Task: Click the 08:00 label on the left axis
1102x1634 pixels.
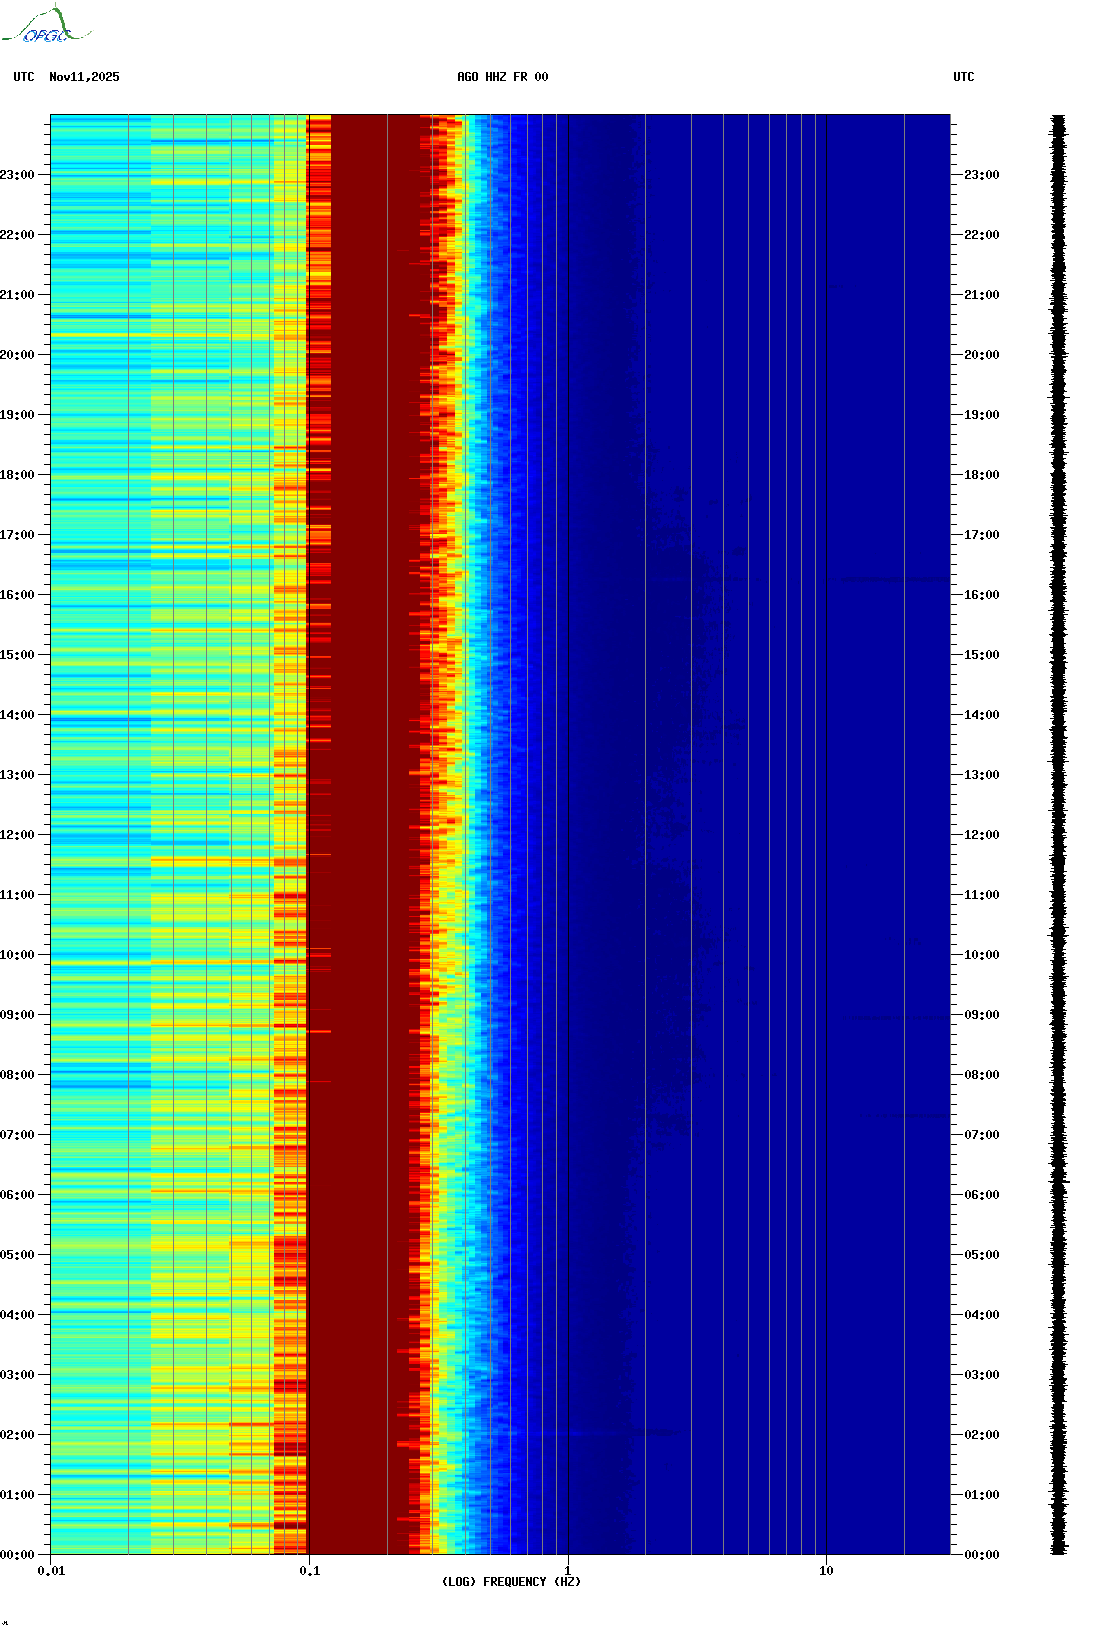Action: tap(17, 1075)
